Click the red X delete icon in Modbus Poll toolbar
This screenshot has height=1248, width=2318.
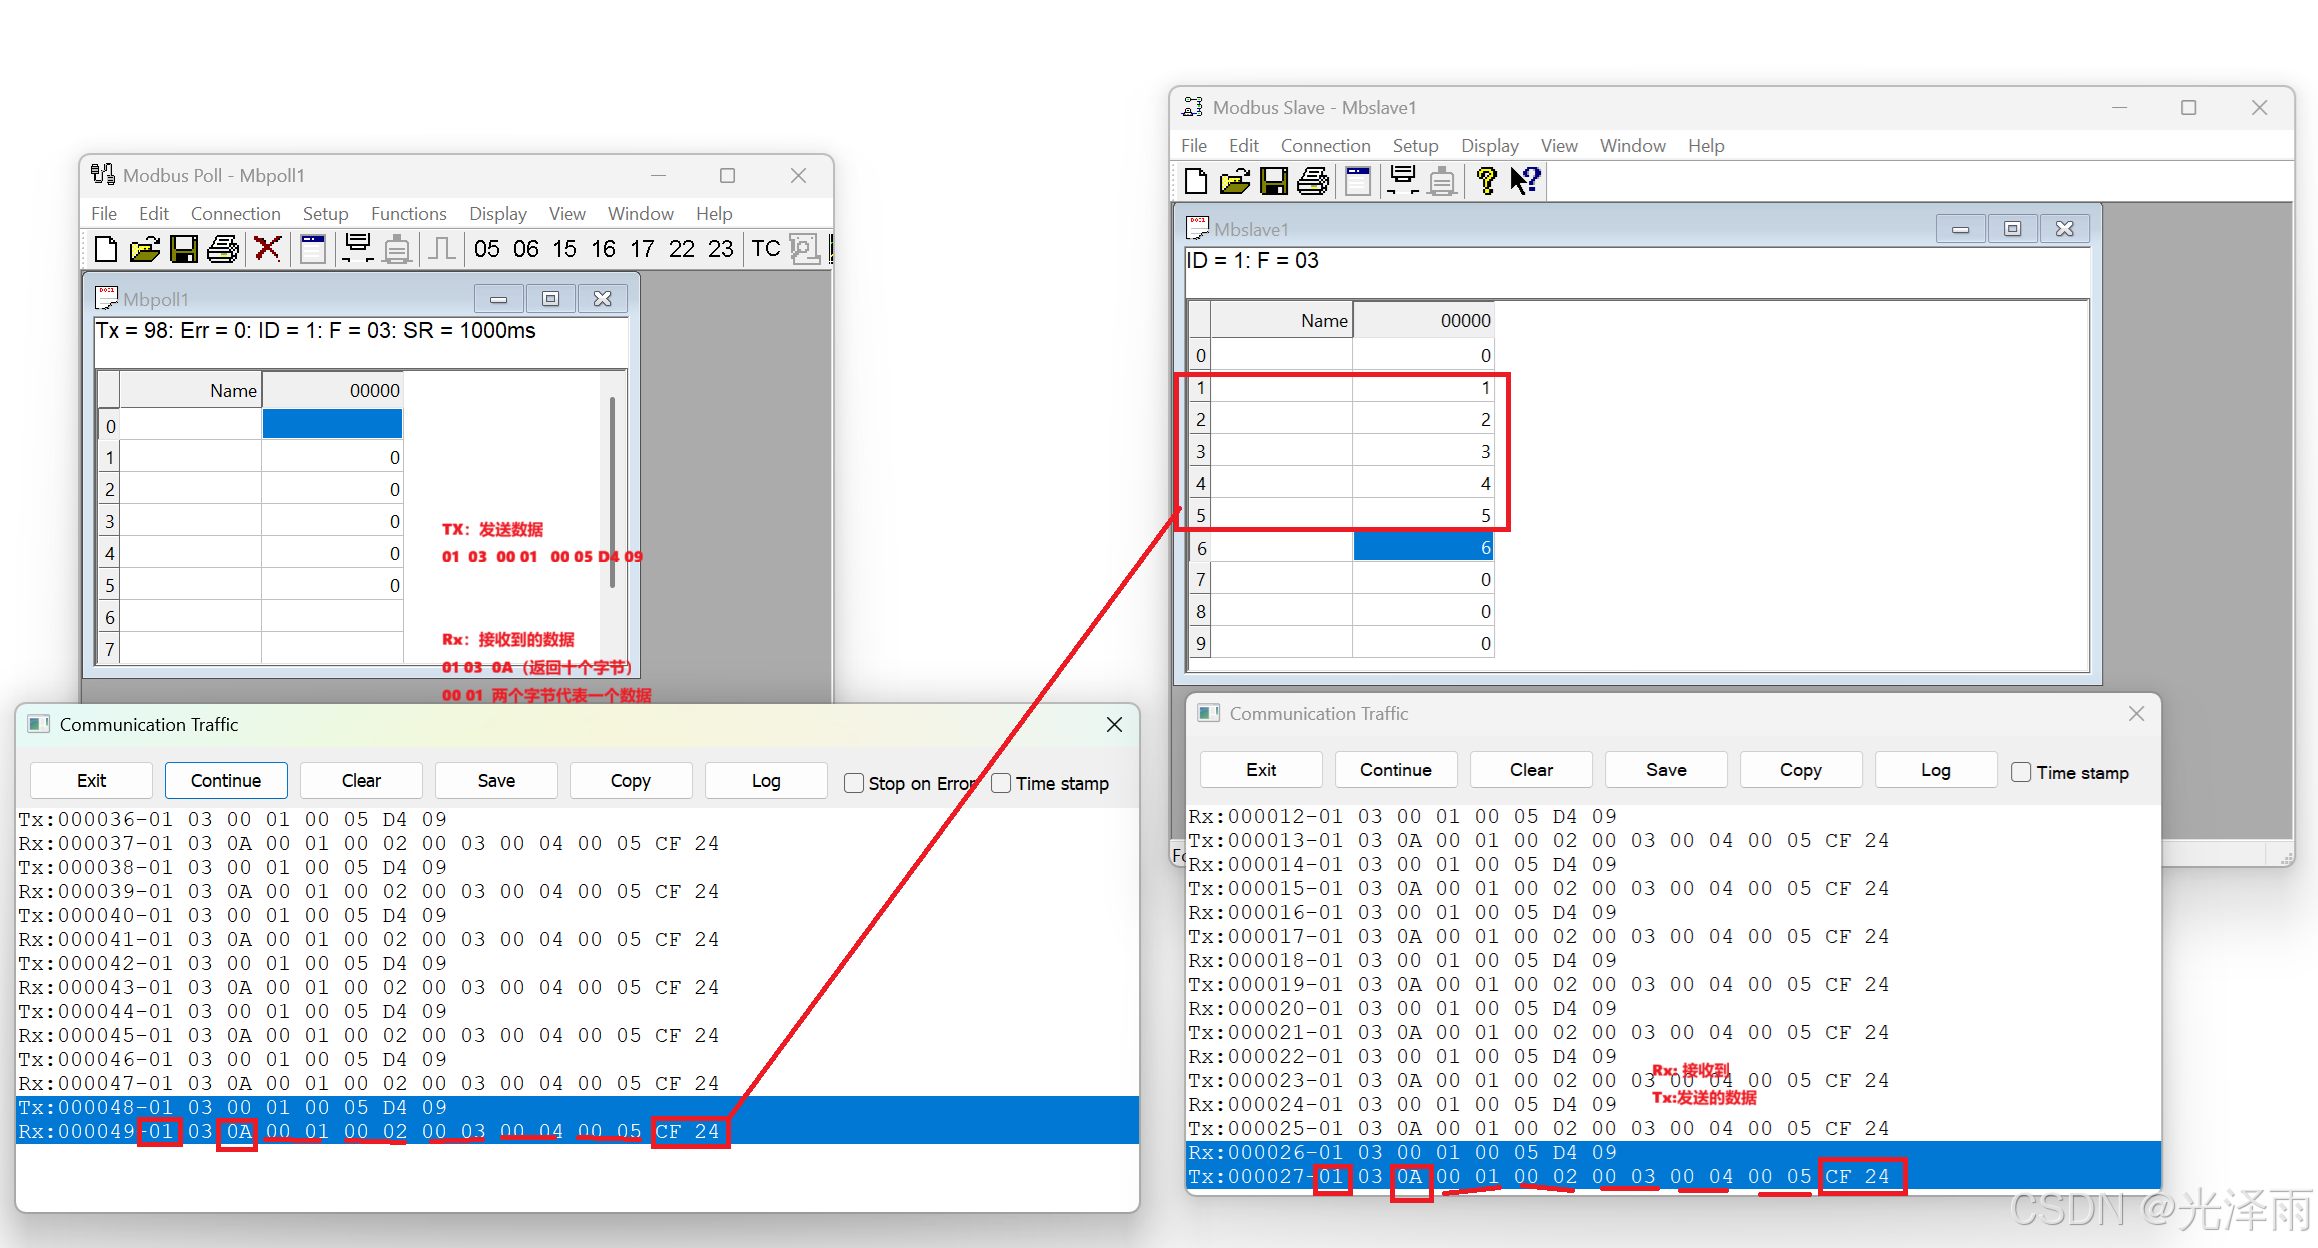tap(267, 248)
